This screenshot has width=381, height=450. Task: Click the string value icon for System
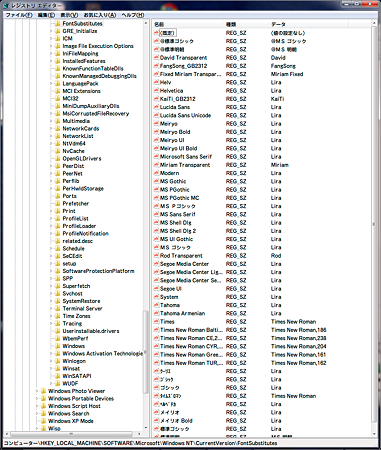click(x=156, y=297)
